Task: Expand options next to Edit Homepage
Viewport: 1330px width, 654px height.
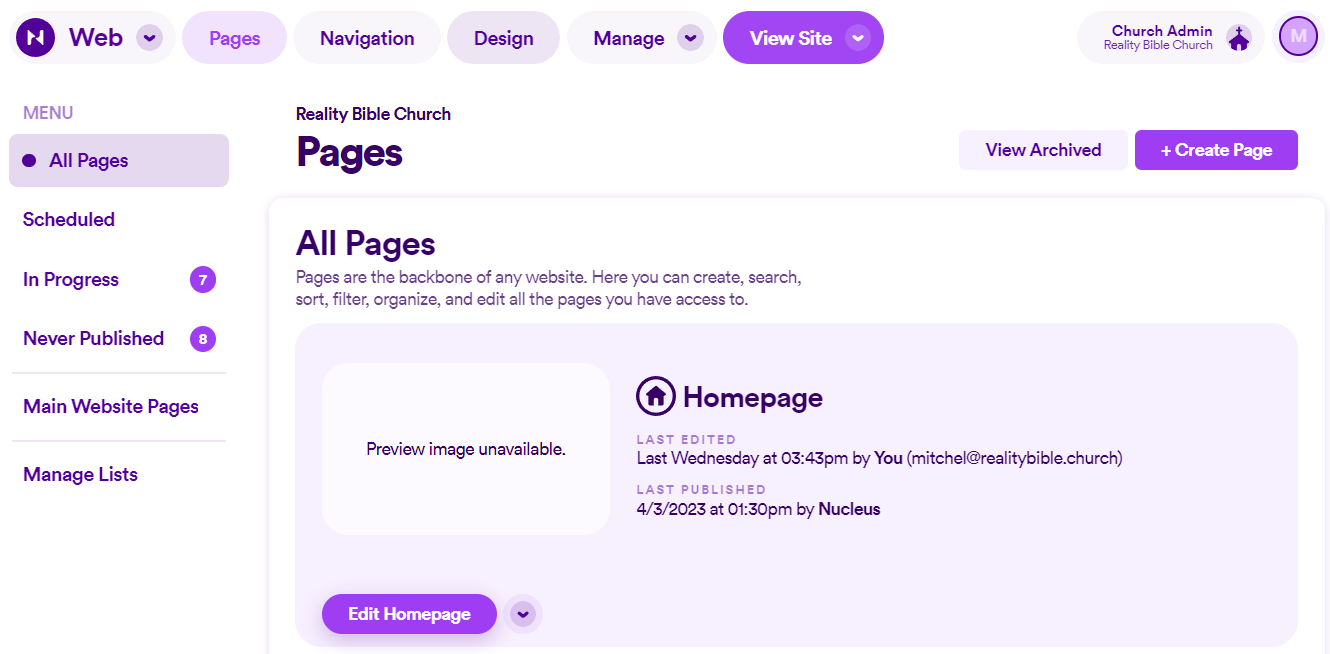Action: (x=523, y=614)
